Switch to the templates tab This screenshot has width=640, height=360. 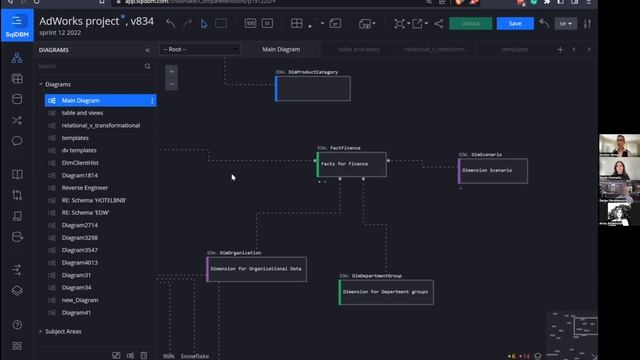(x=514, y=49)
